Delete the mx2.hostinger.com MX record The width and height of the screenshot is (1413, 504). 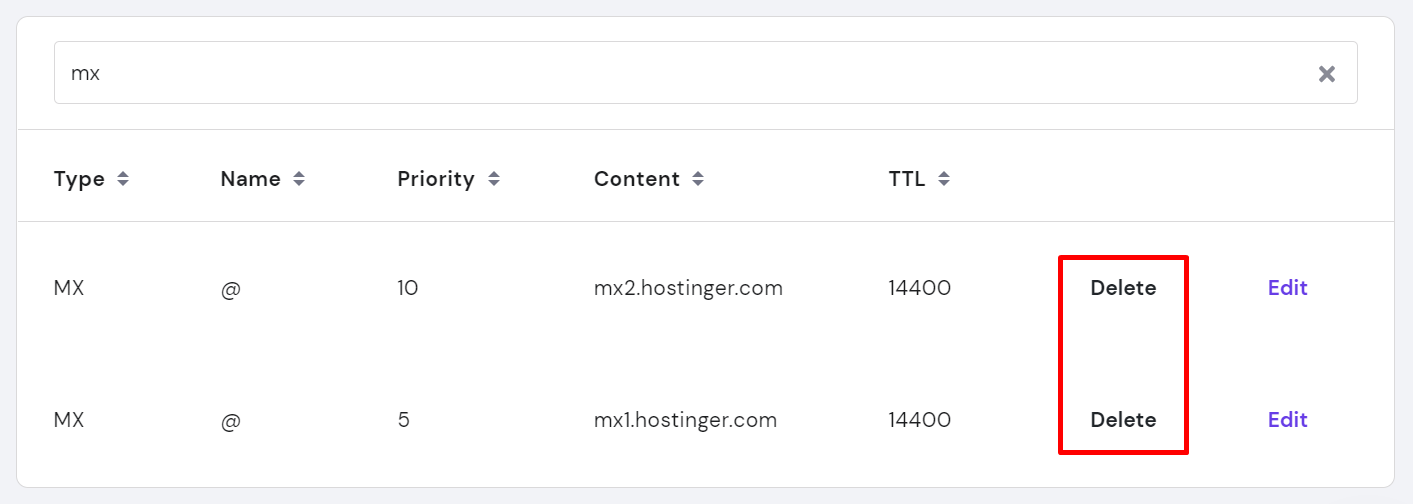point(1123,288)
